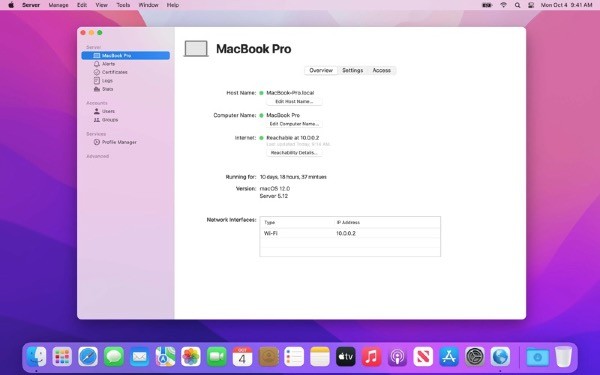Screen dimensions: 600x375
Task: Open Apple TV from the Dock
Action: [346, 357]
